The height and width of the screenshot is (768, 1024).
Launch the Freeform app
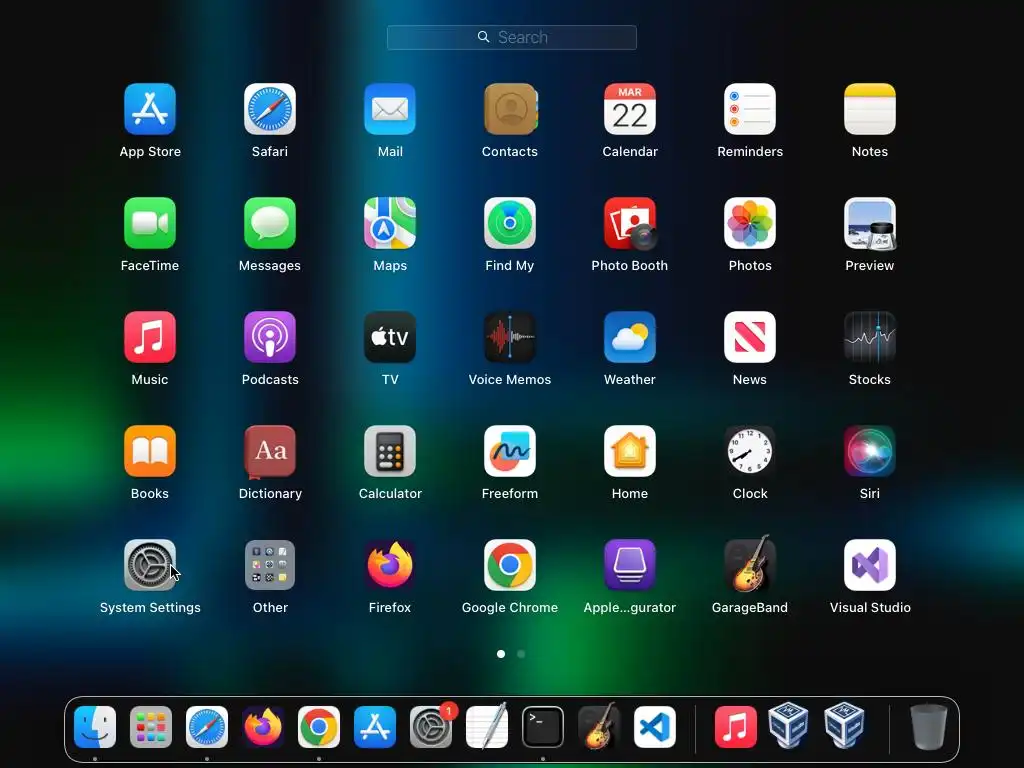[x=510, y=451]
